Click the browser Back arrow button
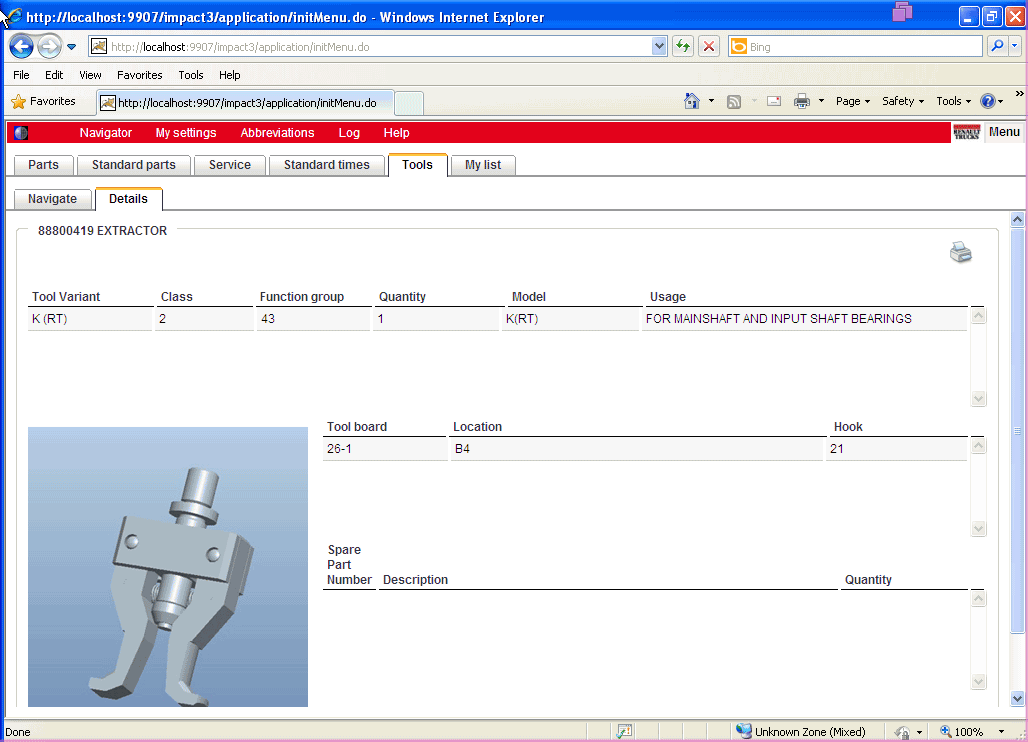Viewport: 1028px width, 742px height. coord(22,46)
